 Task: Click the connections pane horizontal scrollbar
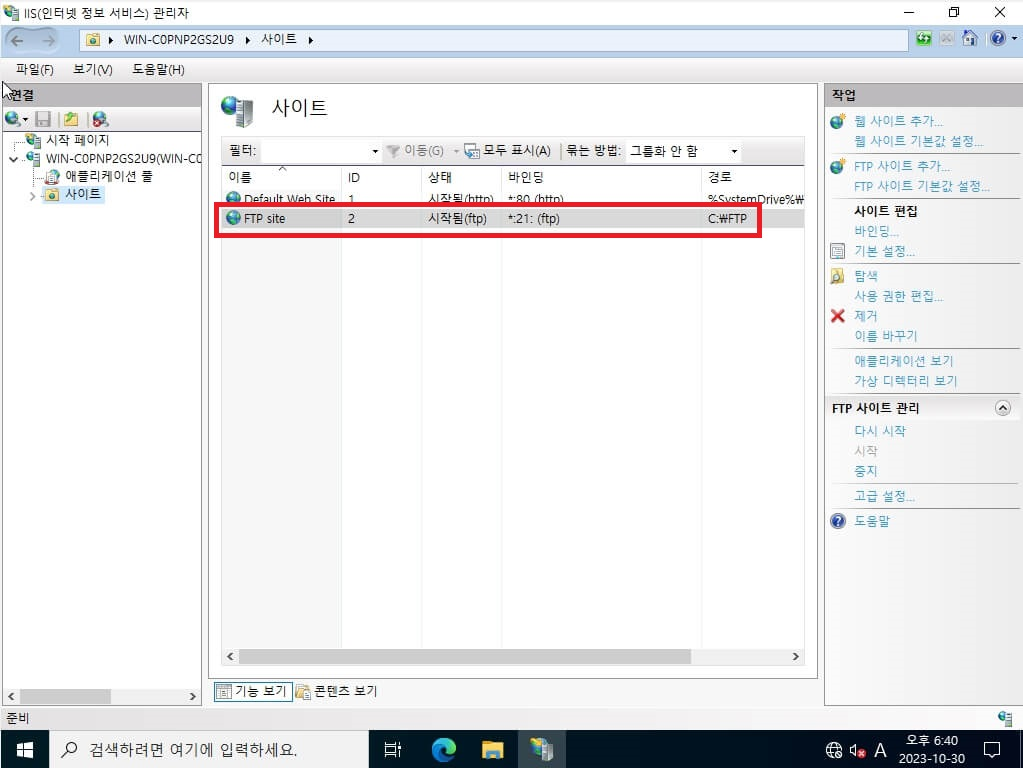65,697
